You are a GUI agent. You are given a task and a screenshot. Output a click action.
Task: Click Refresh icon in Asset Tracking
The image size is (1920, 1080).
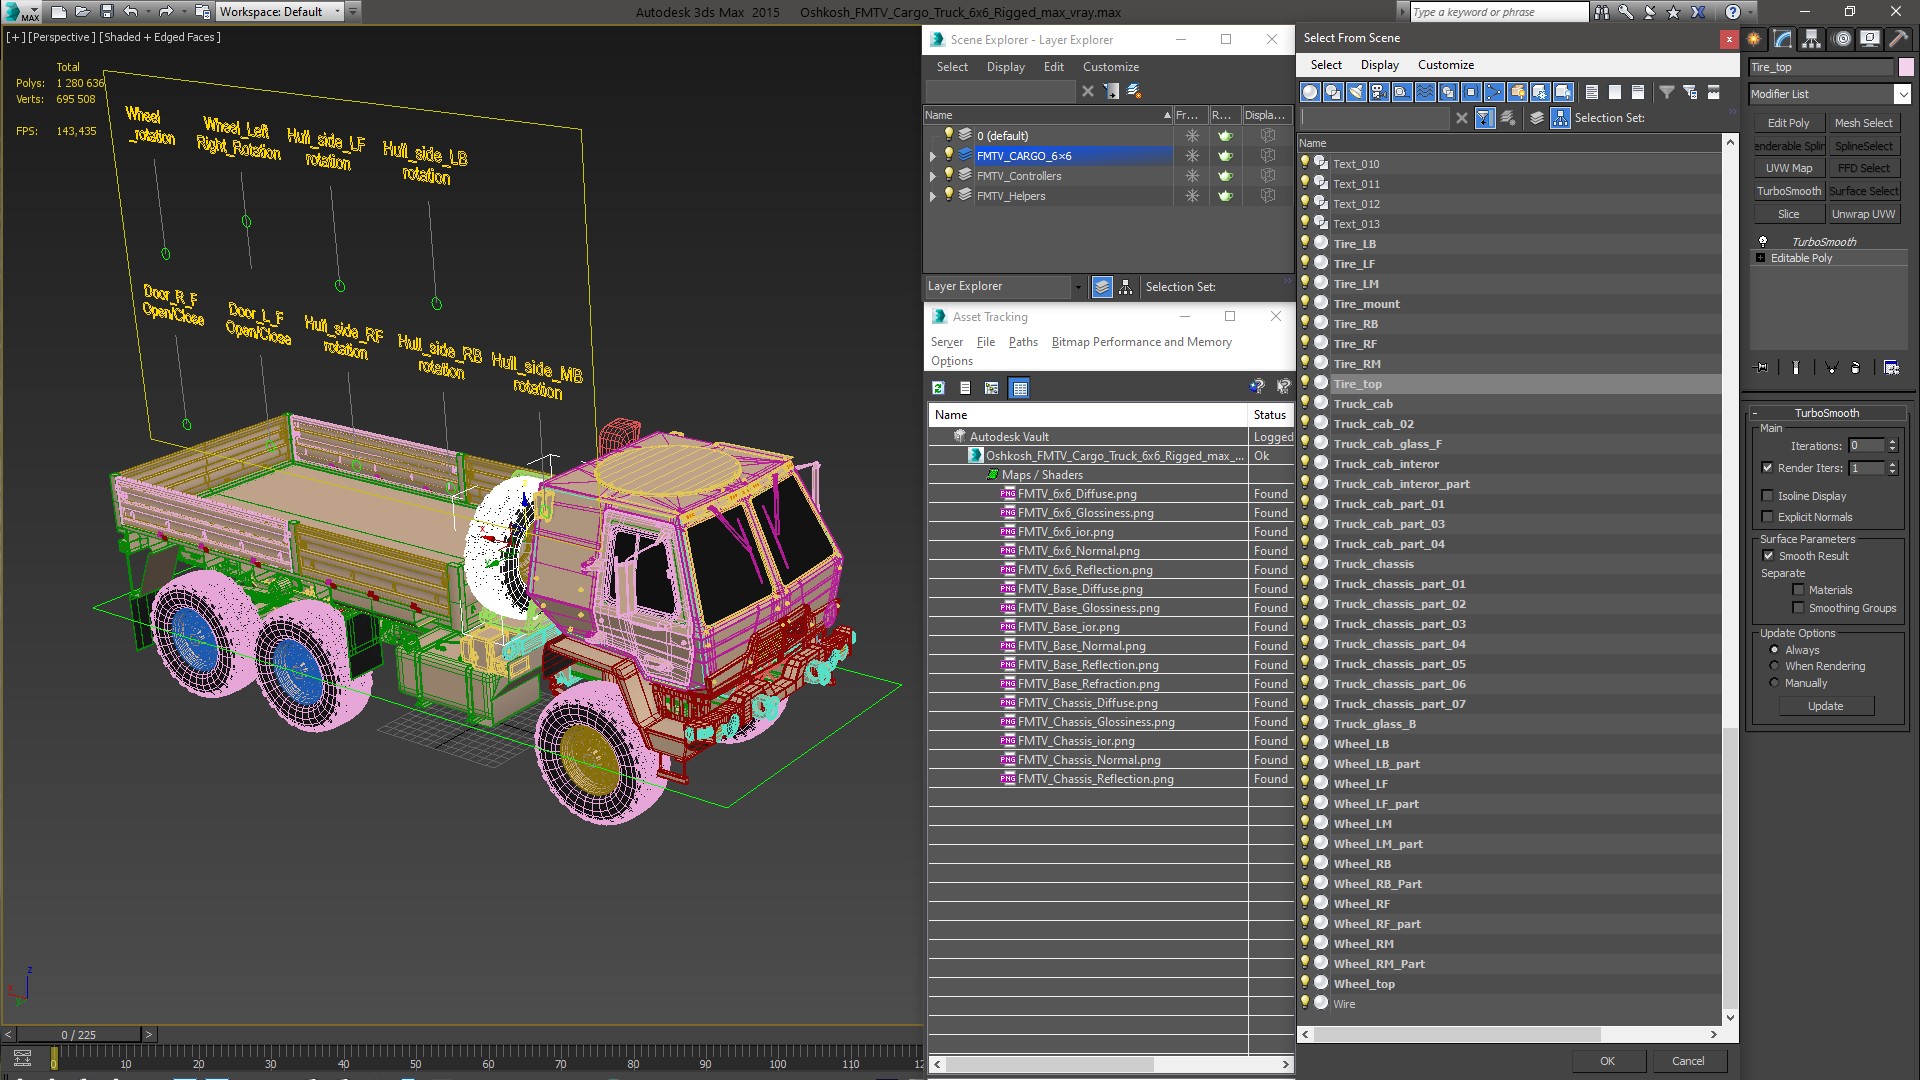pos(938,388)
